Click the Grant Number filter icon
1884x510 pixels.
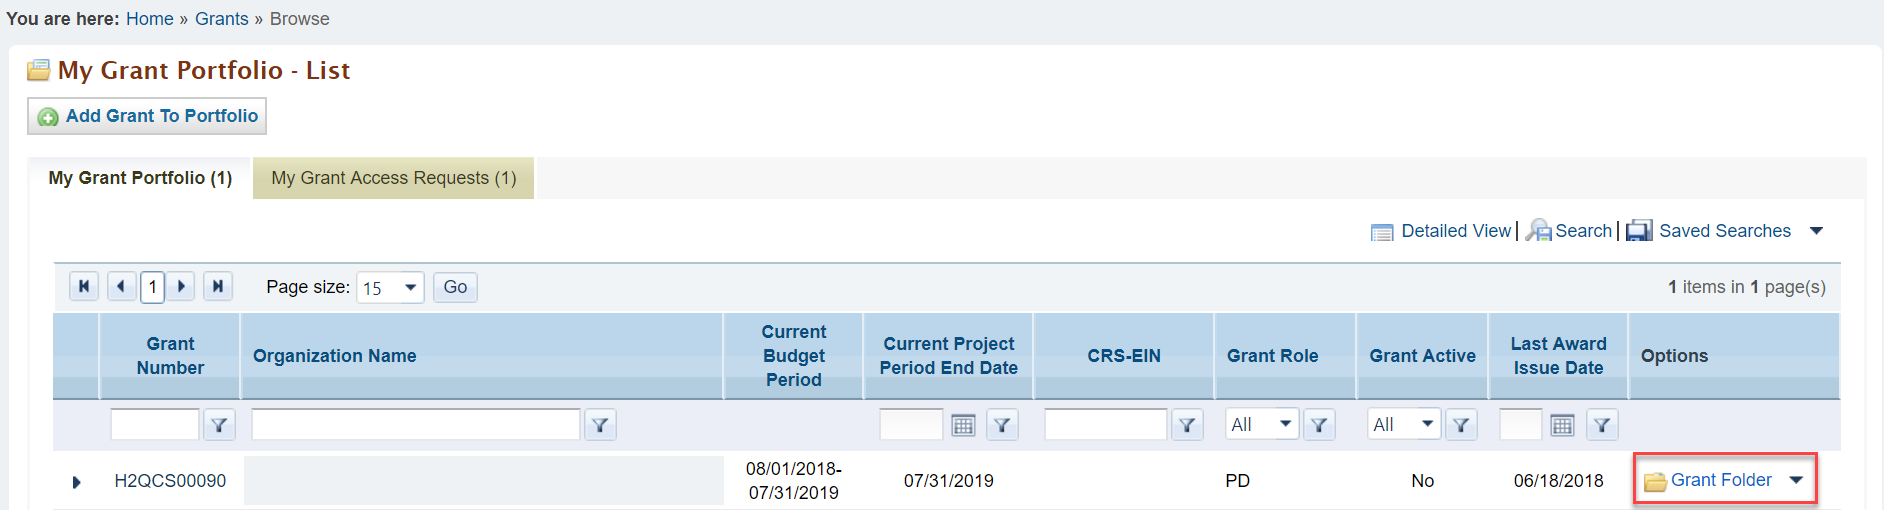219,425
